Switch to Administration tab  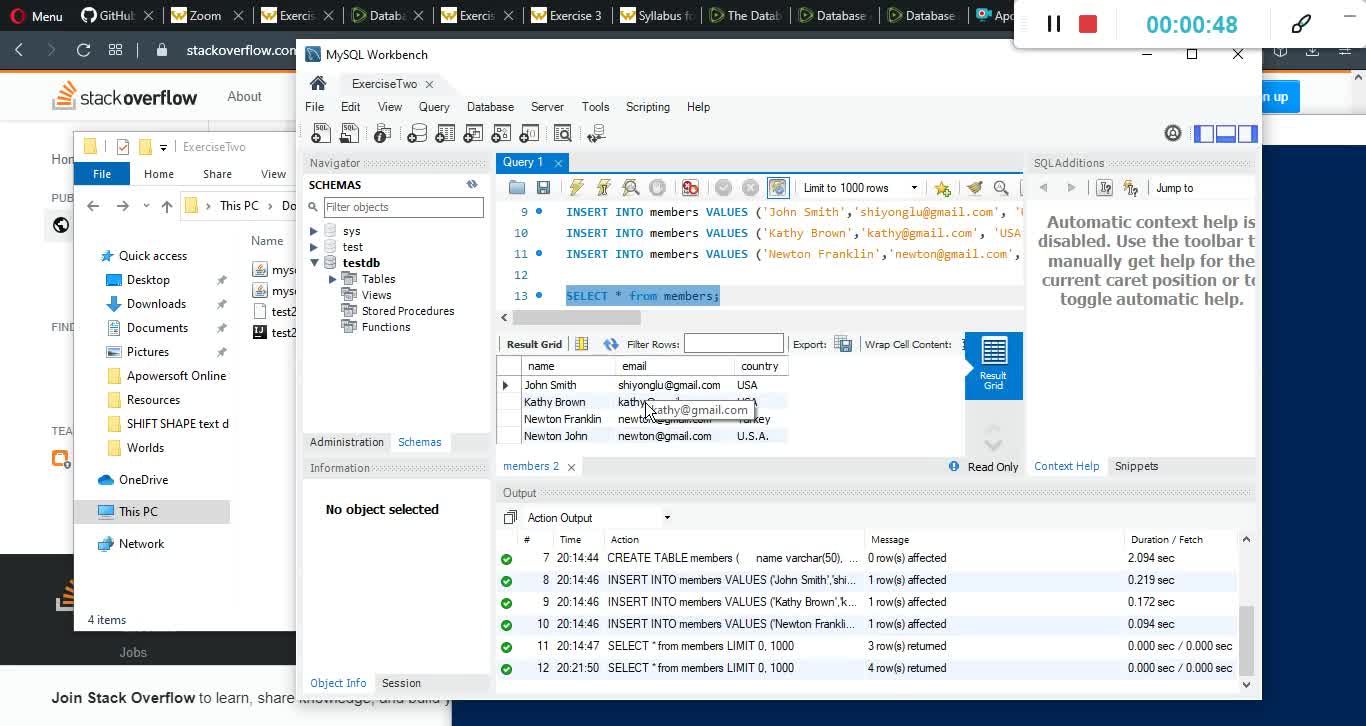click(x=347, y=442)
